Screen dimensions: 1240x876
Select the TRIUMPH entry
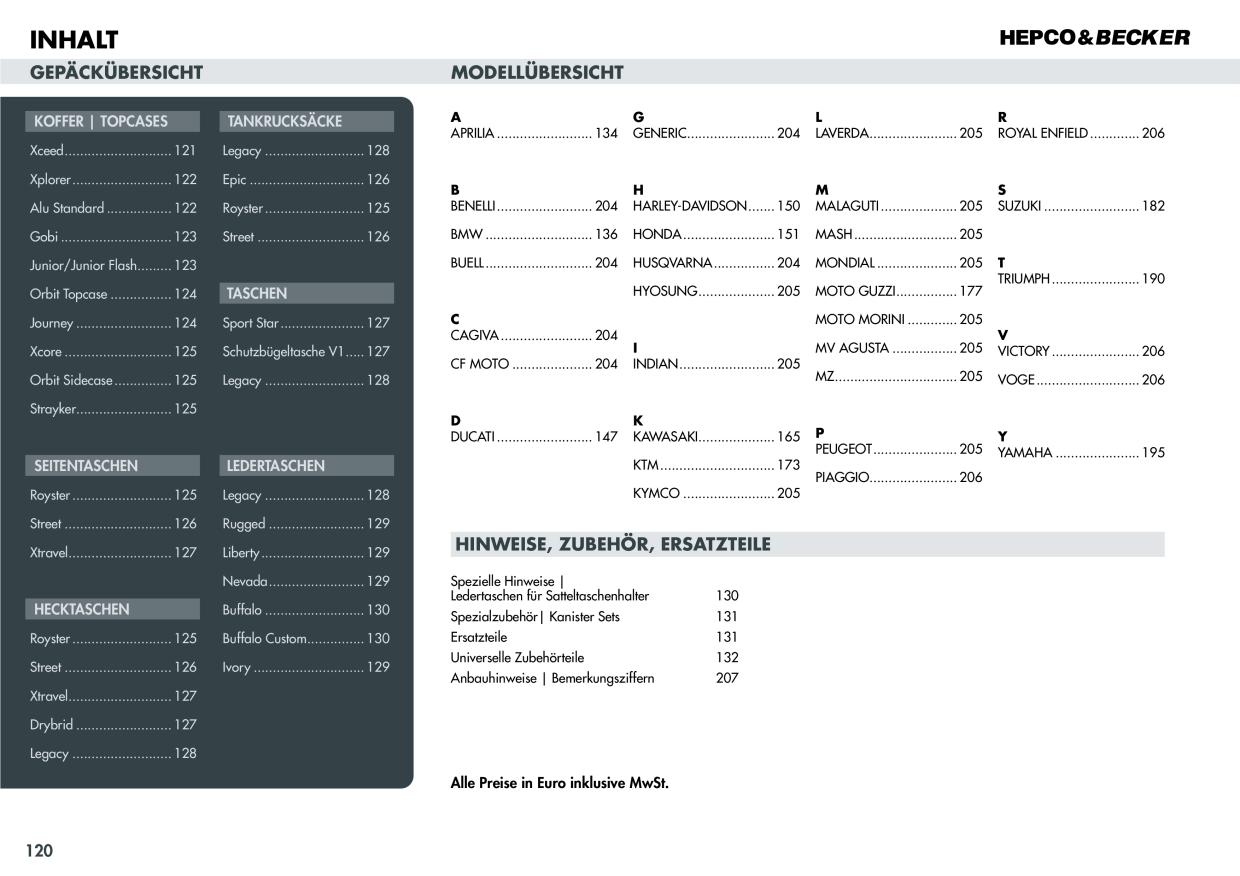1081,279
